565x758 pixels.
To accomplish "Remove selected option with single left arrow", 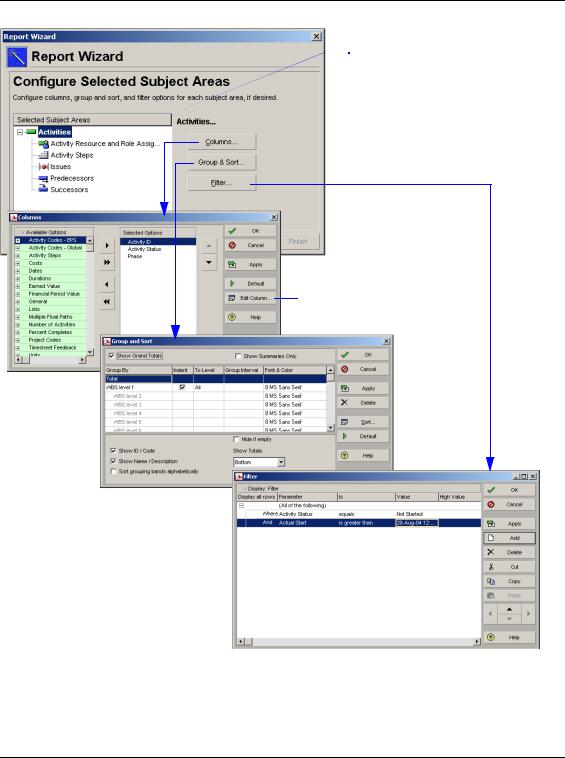I will (x=107, y=284).
